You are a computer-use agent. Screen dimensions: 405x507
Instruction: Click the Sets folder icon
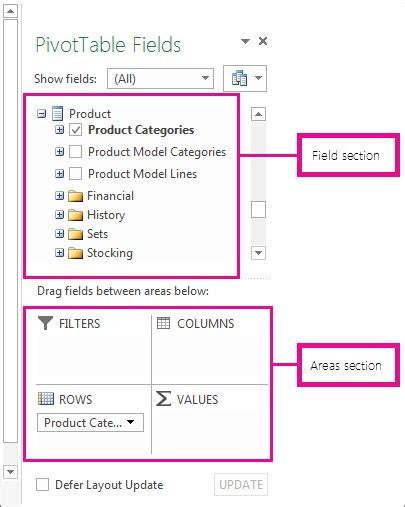(x=75, y=234)
